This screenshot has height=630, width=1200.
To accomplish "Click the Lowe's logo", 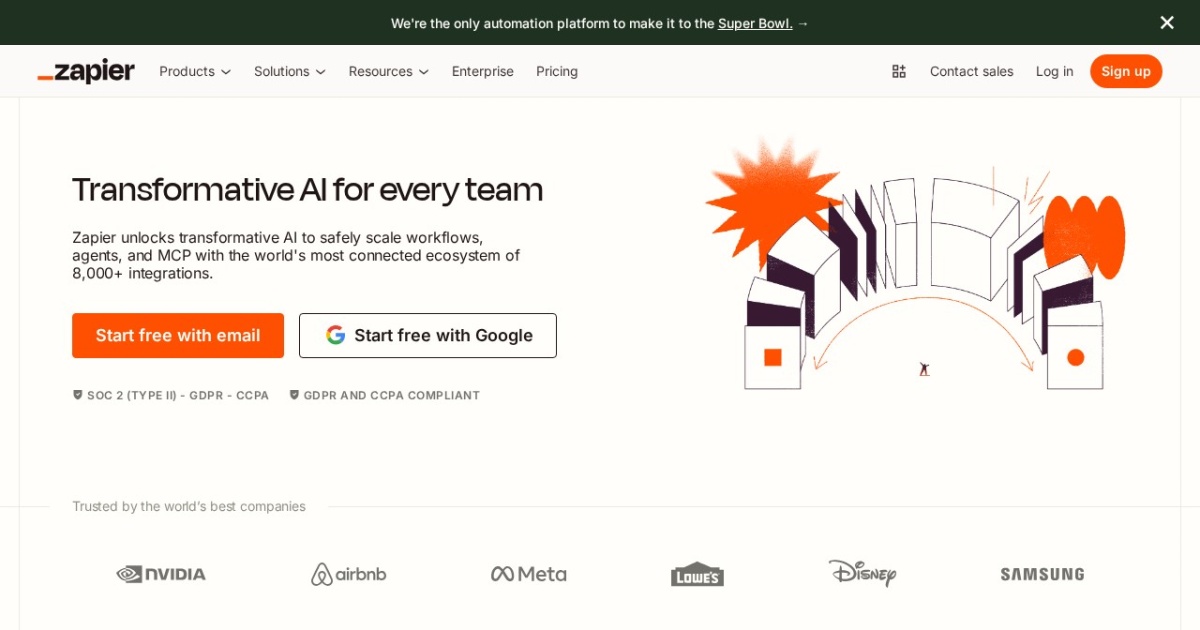I will click(x=697, y=574).
